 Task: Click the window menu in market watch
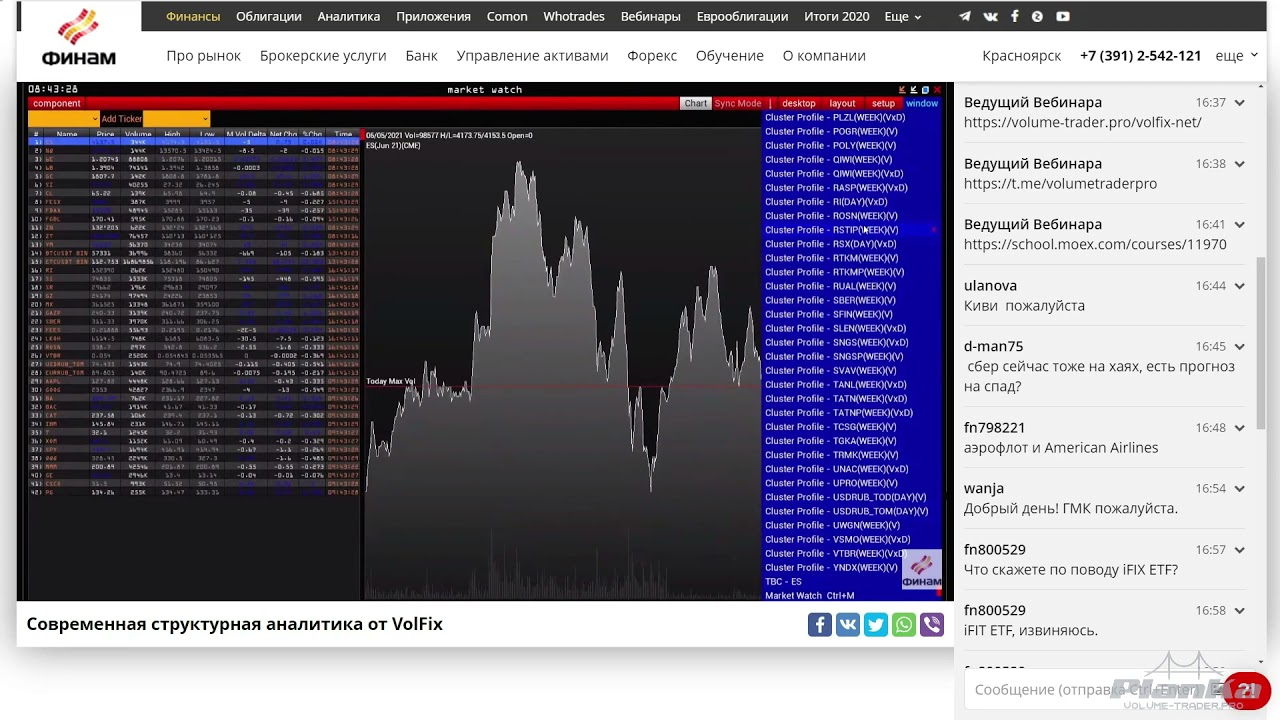922,103
